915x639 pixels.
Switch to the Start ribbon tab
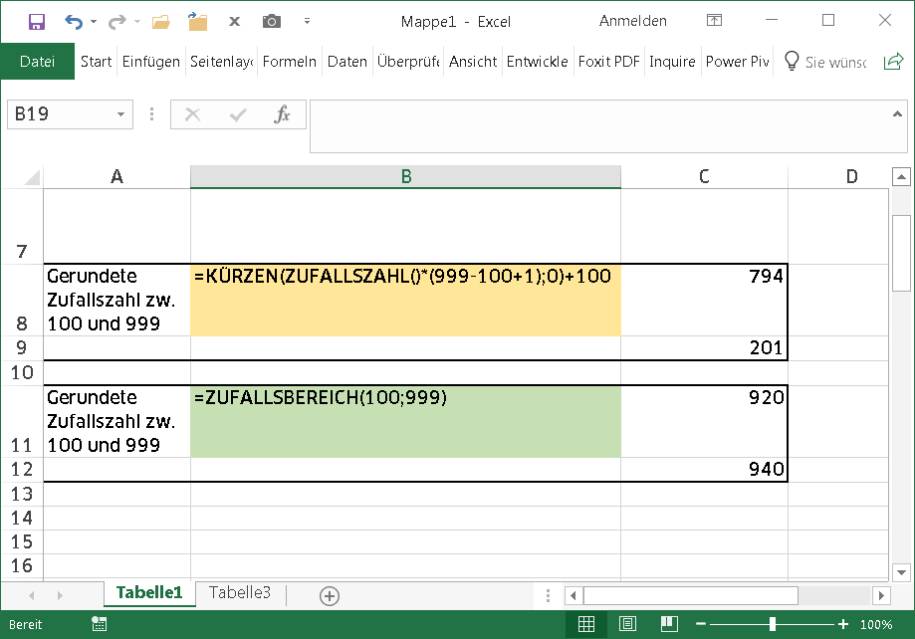click(96, 61)
